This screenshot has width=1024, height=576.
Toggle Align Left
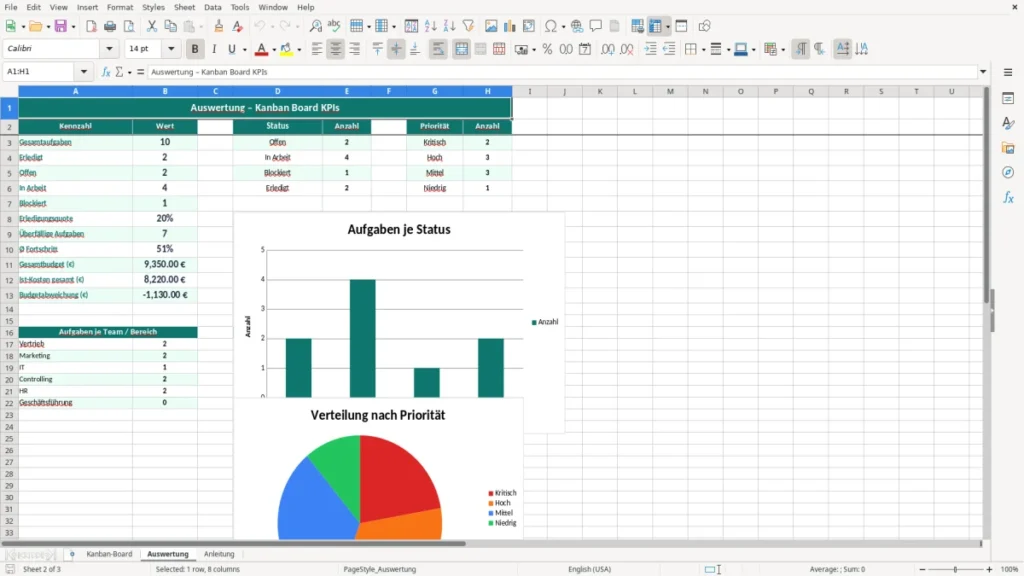click(317, 49)
